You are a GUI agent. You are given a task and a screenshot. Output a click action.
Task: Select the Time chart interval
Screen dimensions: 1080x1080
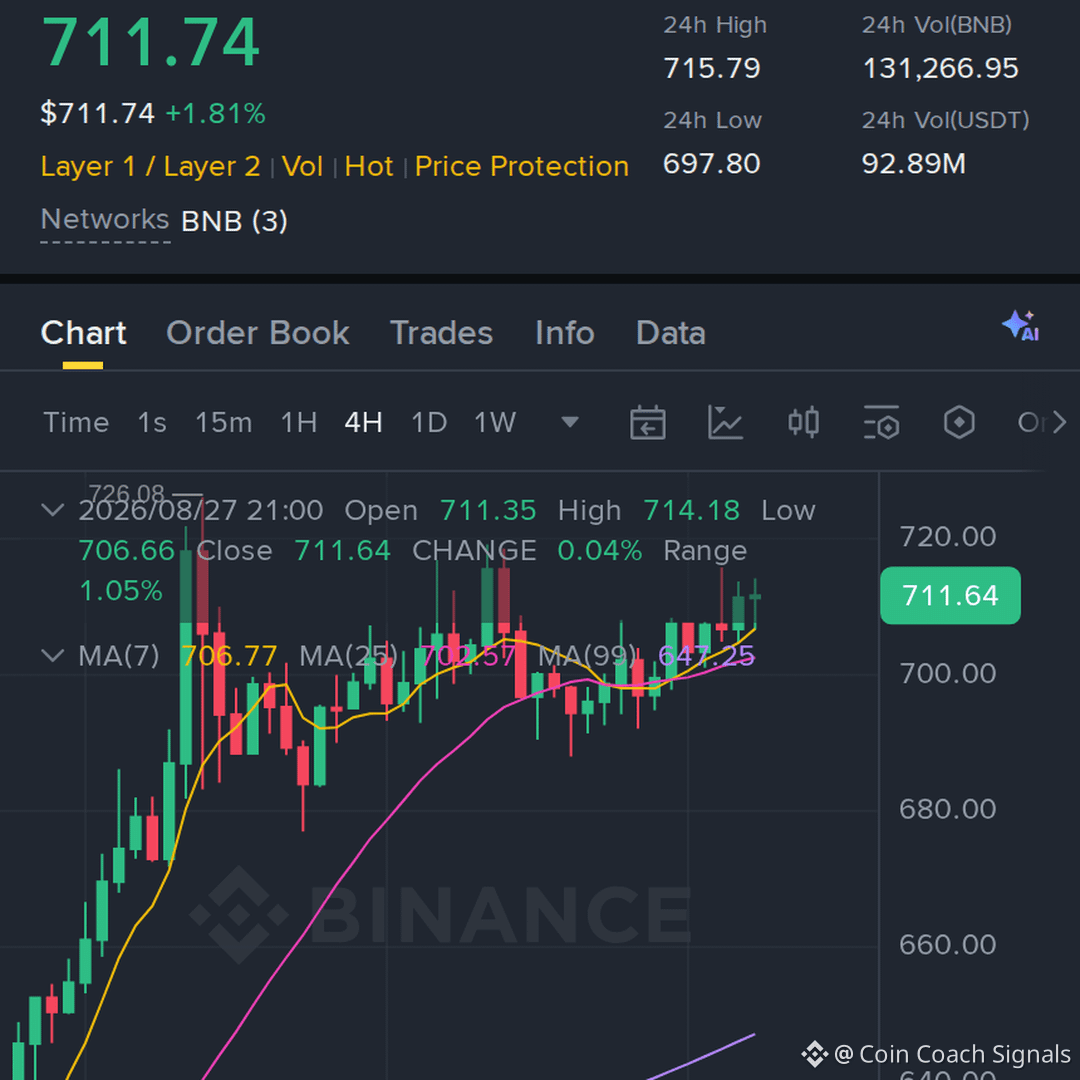pos(76,422)
